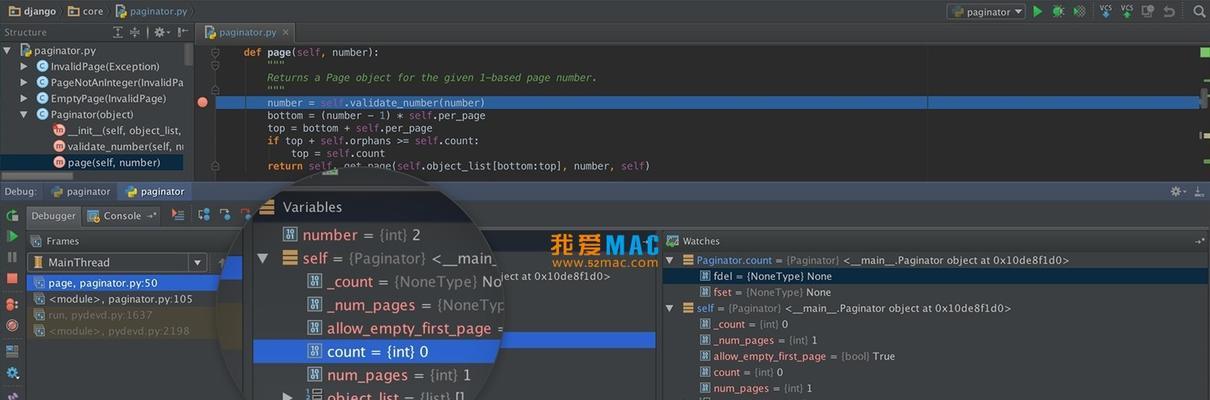
Task: Collapse the paginator.py structure node
Action: point(8,50)
